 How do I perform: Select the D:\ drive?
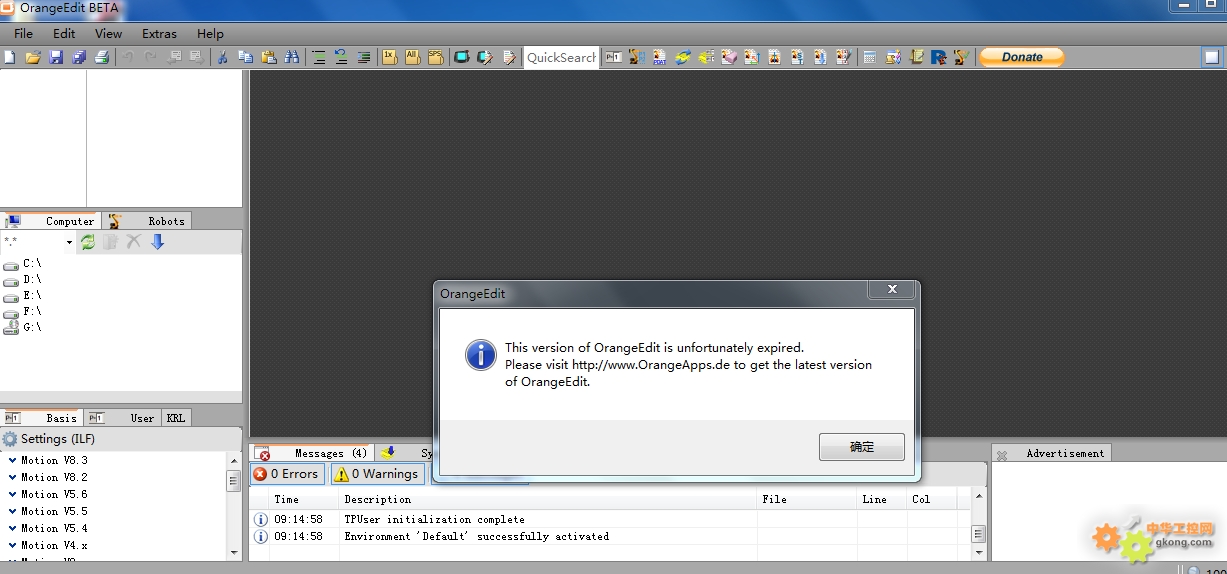pos(22,280)
